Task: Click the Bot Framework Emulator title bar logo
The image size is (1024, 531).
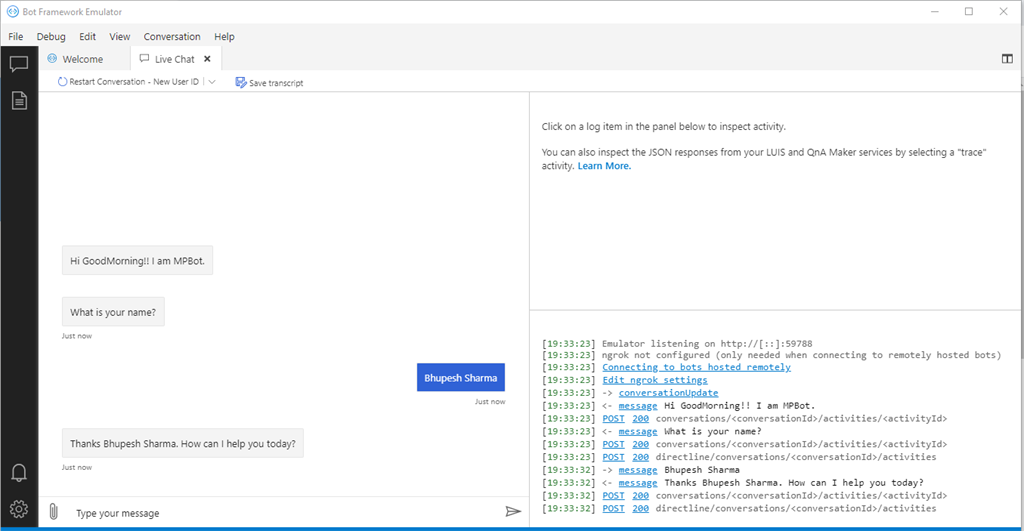Action: [x=12, y=12]
